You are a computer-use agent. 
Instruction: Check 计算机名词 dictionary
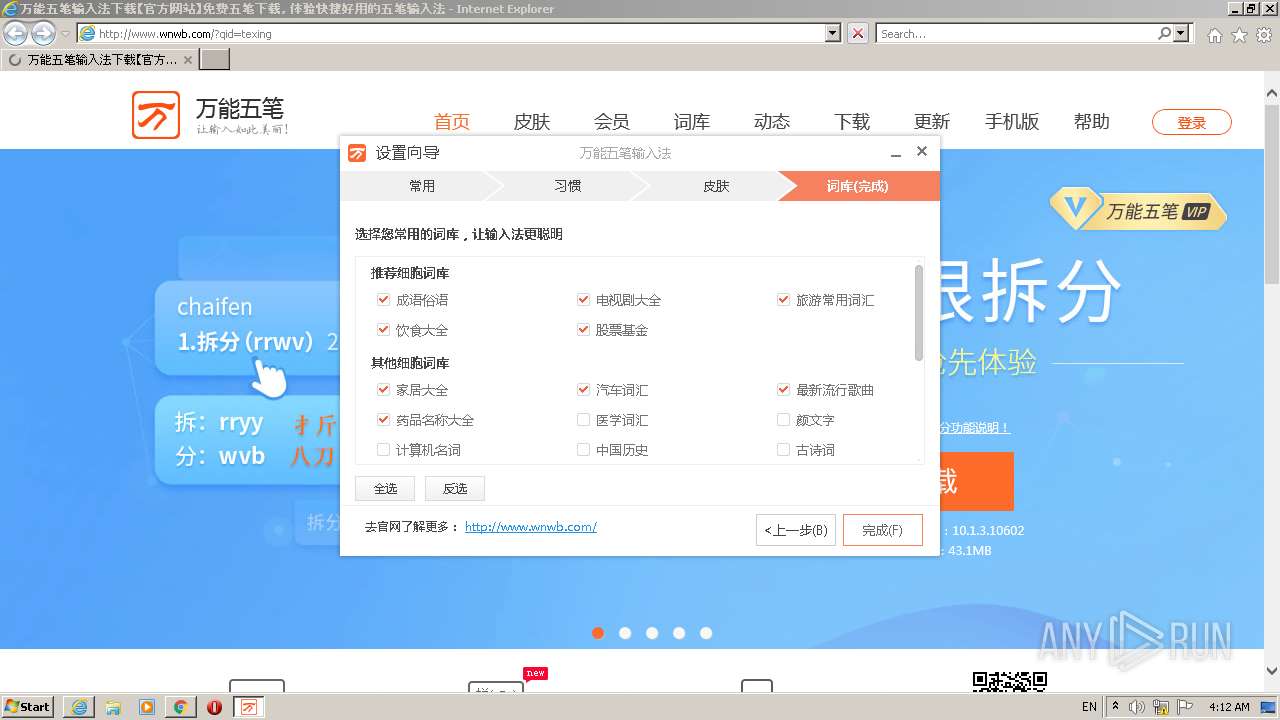(383, 450)
